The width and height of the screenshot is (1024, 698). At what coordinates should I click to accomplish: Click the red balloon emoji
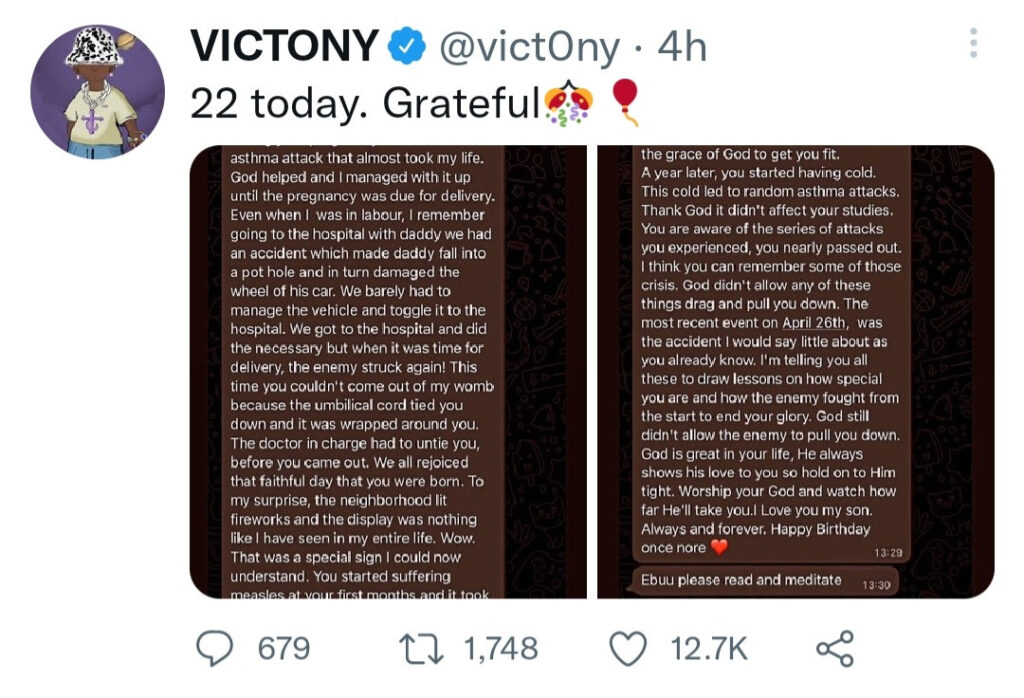point(624,102)
